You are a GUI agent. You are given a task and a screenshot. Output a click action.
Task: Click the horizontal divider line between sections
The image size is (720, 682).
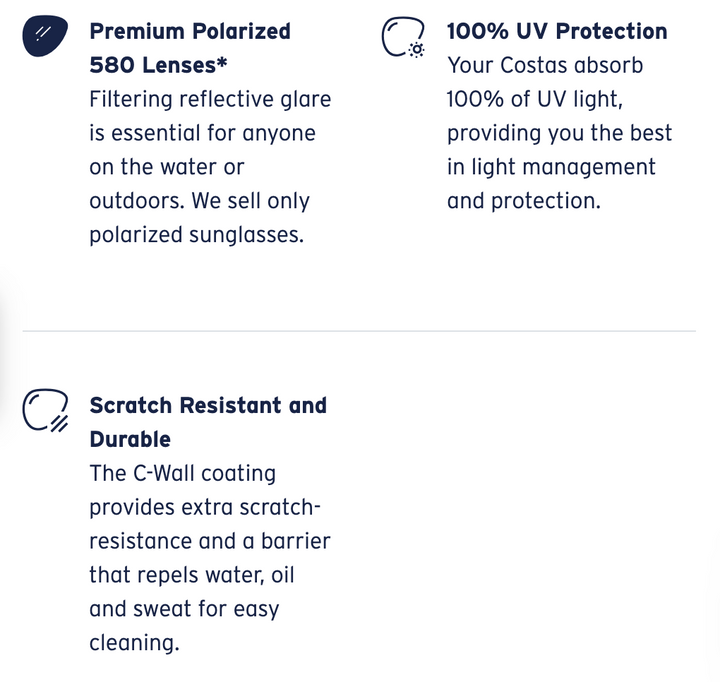pyautogui.click(x=359, y=330)
